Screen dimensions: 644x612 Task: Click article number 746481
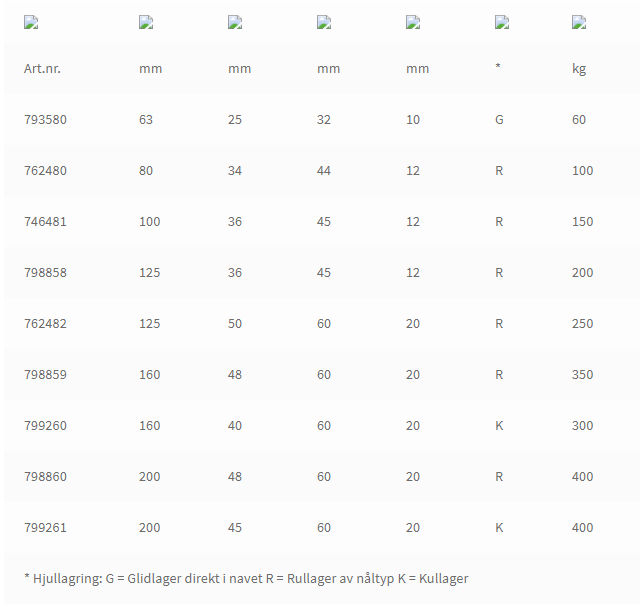tap(45, 222)
